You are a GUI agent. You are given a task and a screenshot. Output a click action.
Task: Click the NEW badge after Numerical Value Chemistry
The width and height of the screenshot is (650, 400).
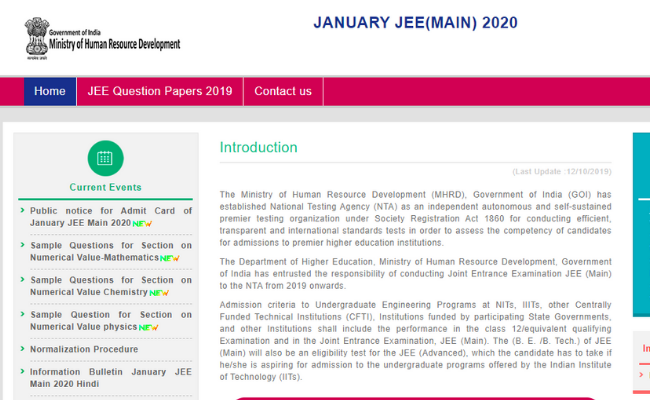point(159,293)
